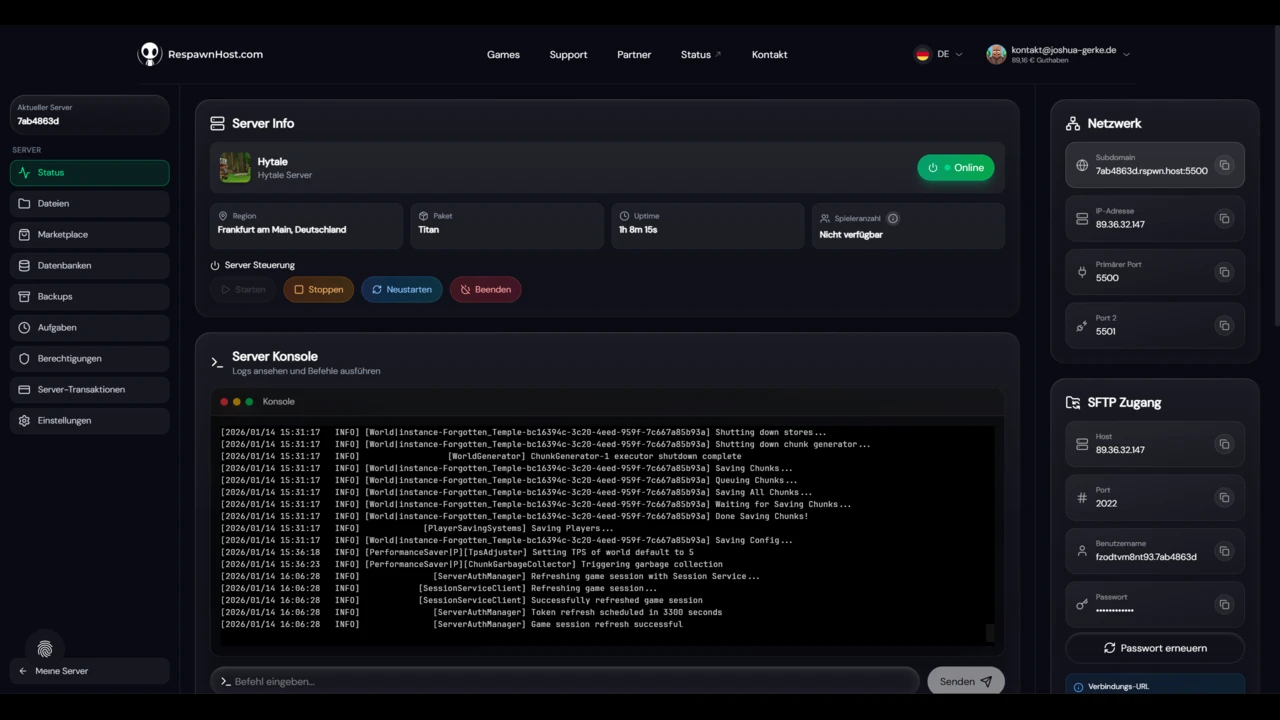
Task: Click the Spieleranzahl info icon
Action: point(893,218)
